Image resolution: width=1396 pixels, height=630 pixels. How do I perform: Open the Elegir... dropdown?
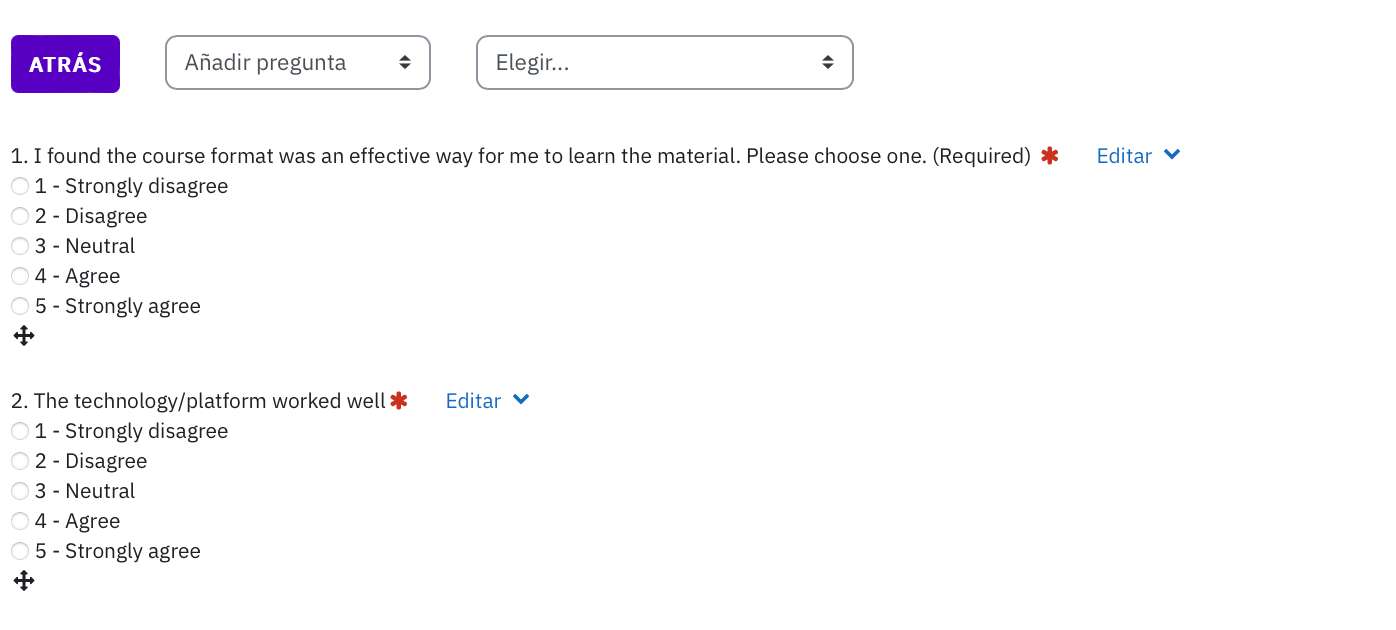(665, 62)
